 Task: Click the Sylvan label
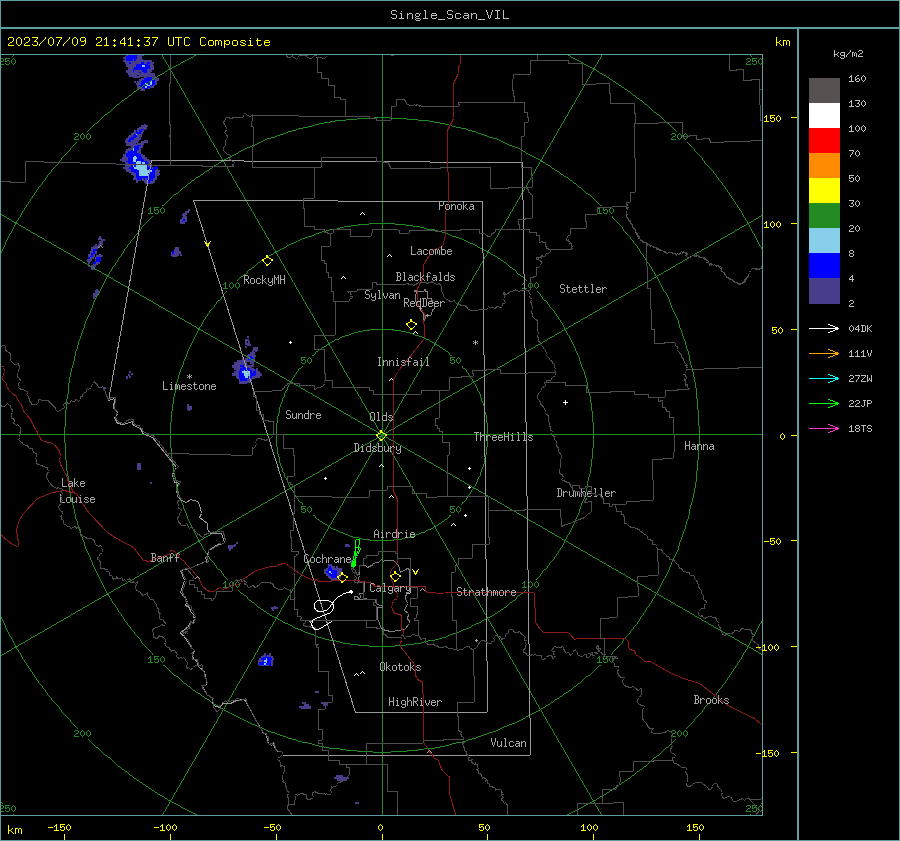coord(382,295)
